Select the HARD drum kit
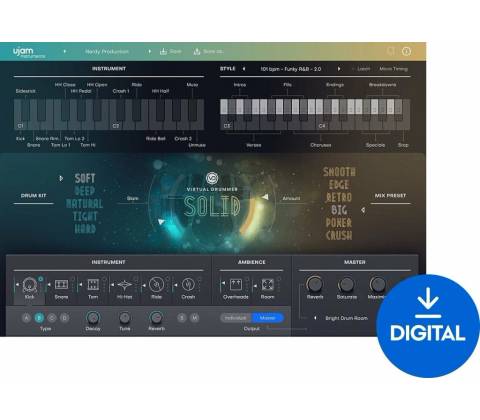This screenshot has width=480, height=420. click(85, 229)
